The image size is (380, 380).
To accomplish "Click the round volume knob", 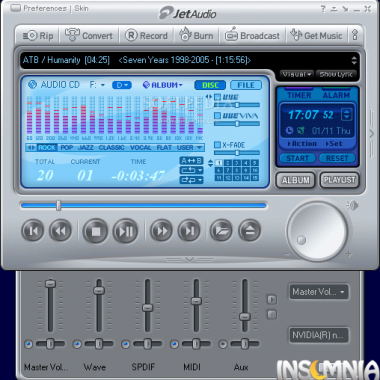I will 317,231.
